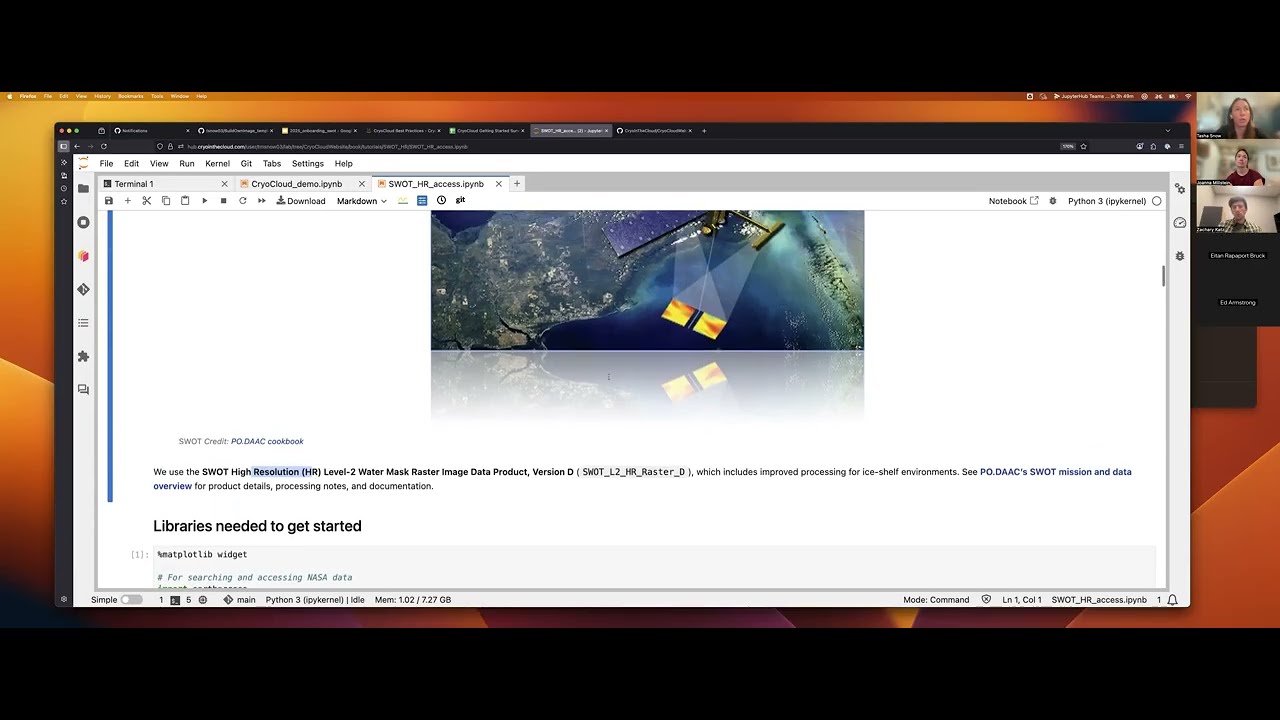The width and height of the screenshot is (1280, 720).
Task: Click Ln 1, Col 1 in status bar
Action: (1022, 600)
